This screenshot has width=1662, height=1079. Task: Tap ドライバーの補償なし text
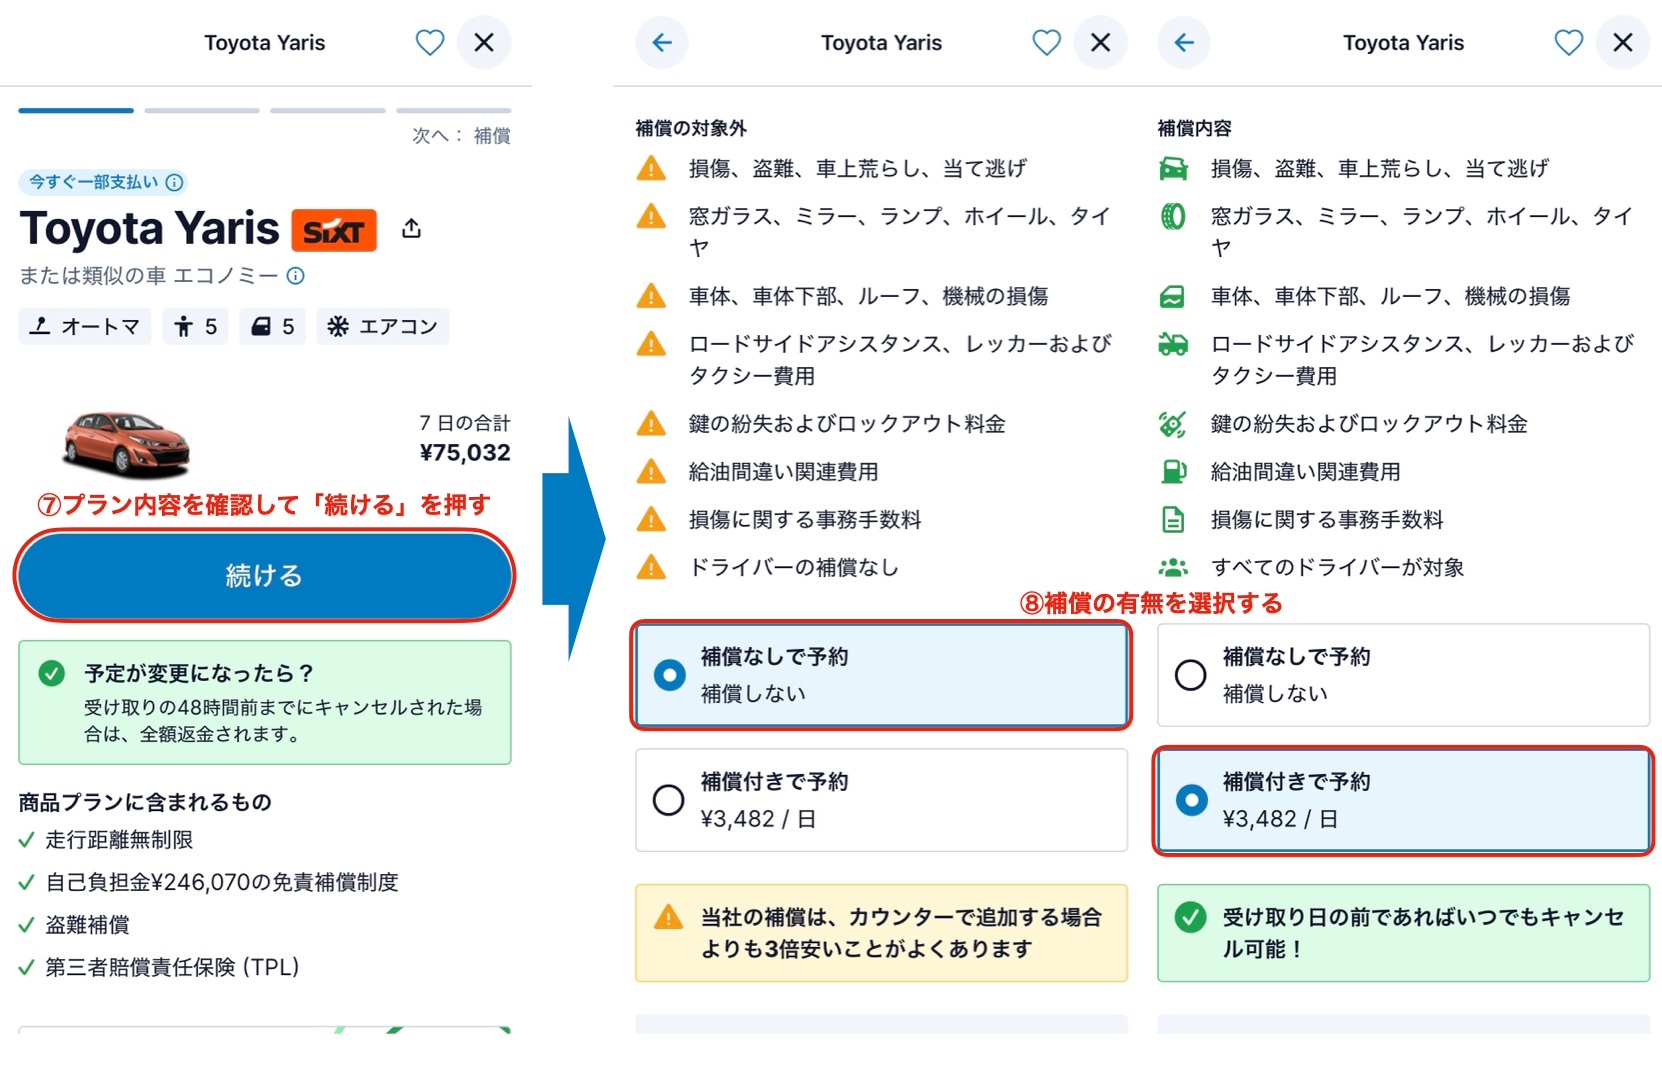coord(794,568)
